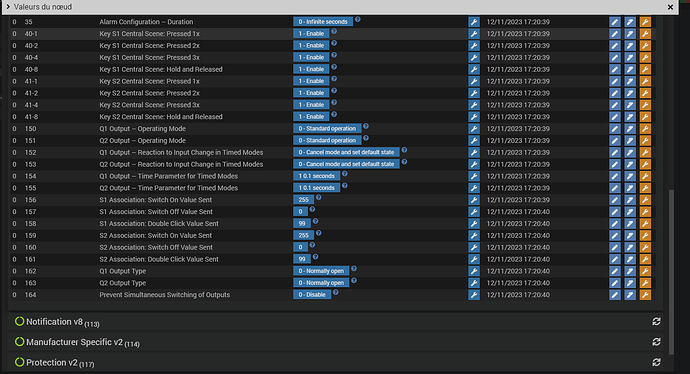This screenshot has height=374, width=690.
Task: Click the blue wrench for Prevent Simultaneous Switching of Outputs
Action: pyautogui.click(x=474, y=295)
